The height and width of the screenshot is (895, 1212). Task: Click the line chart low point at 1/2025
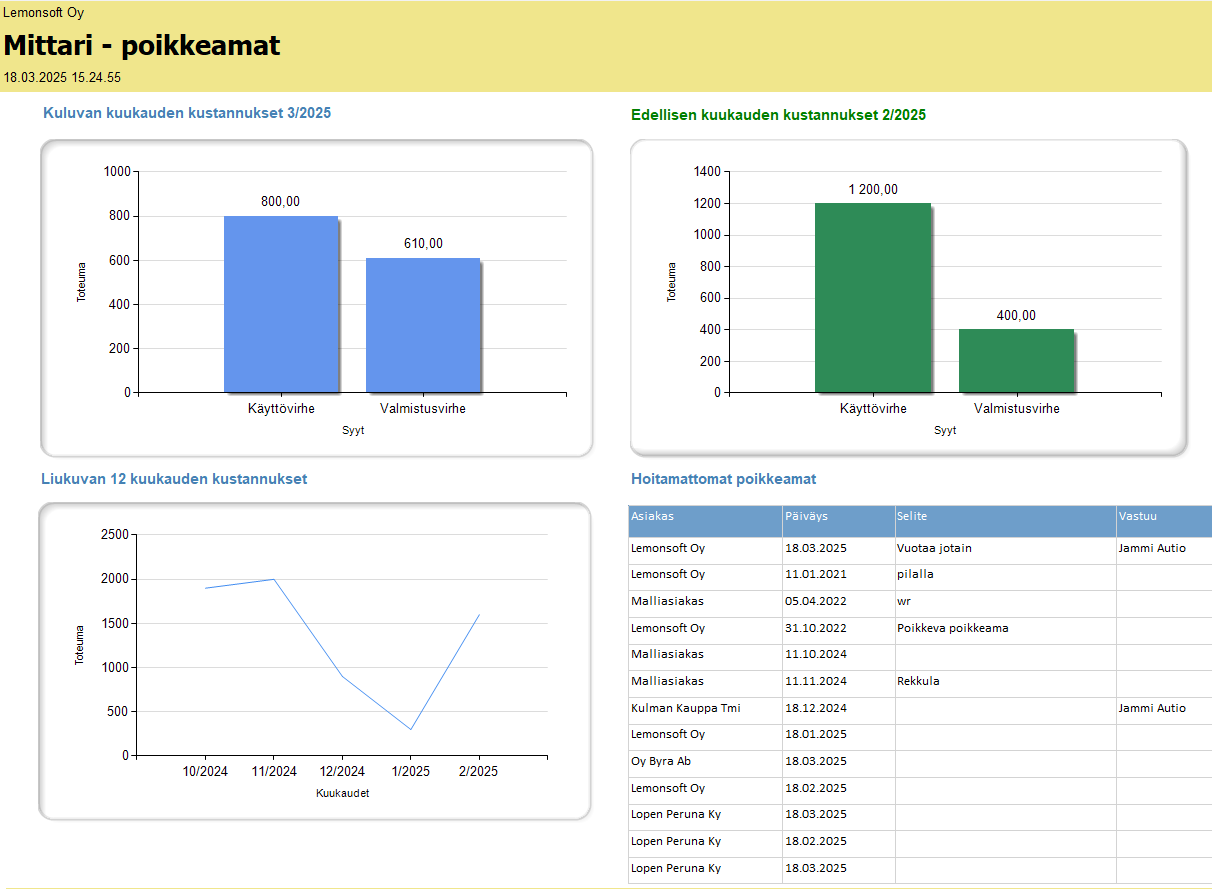[x=410, y=729]
